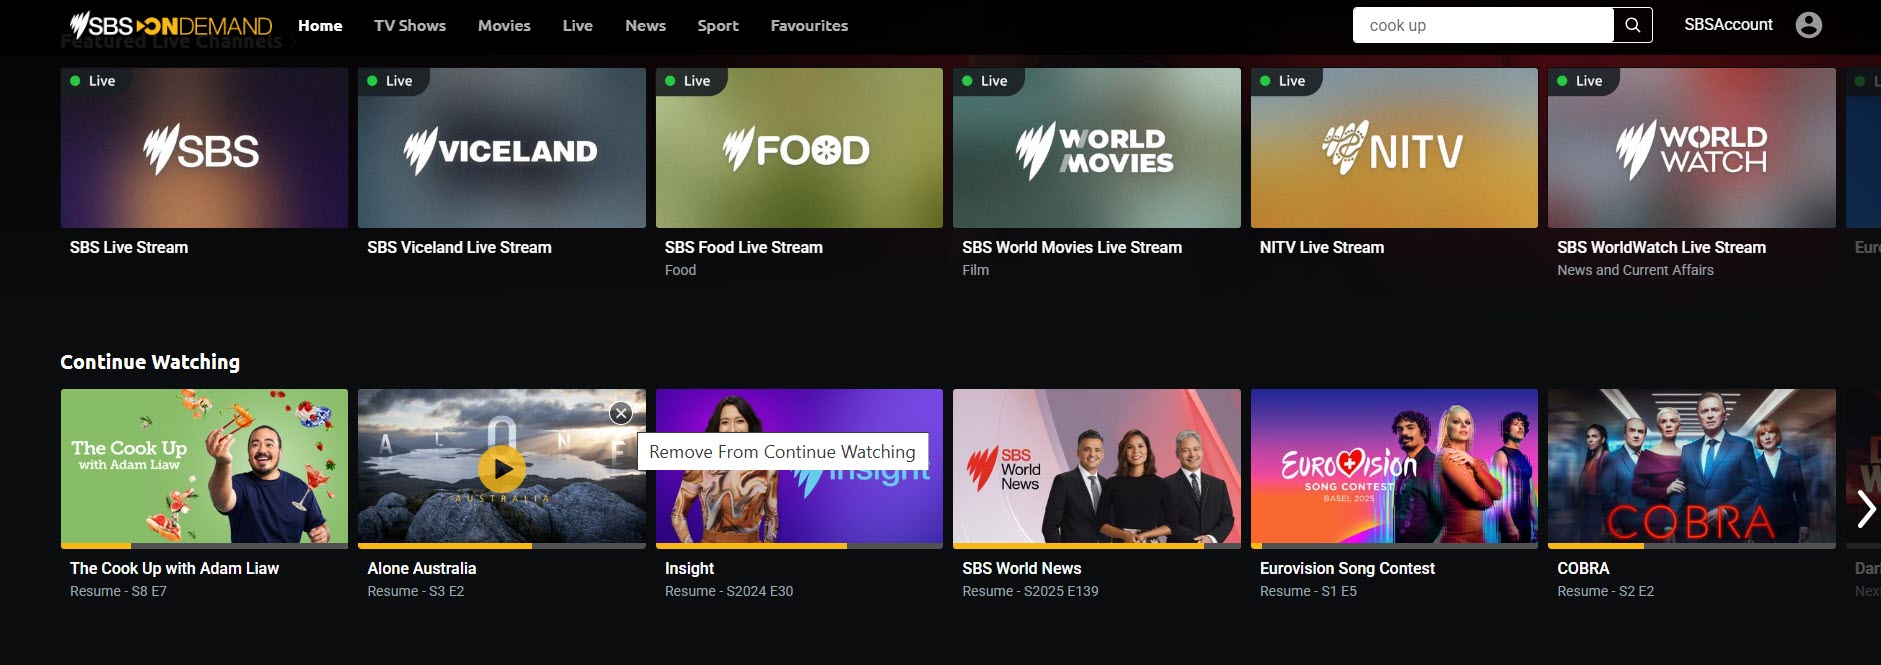This screenshot has width=1881, height=665.
Task: Click the NITV Live Stream title
Action: pyautogui.click(x=1322, y=247)
